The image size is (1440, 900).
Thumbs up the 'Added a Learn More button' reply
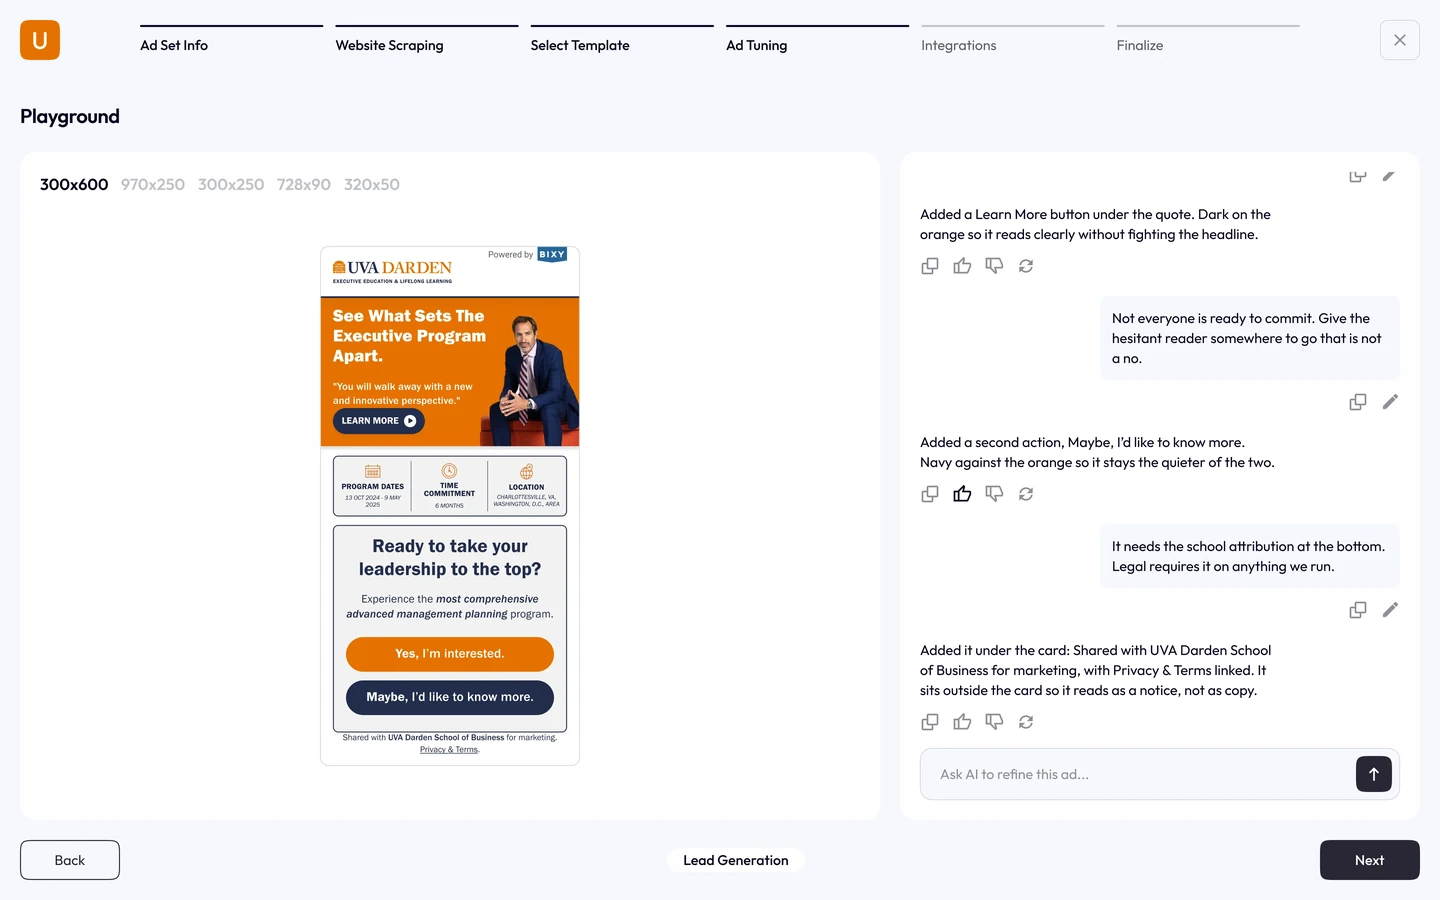962,266
